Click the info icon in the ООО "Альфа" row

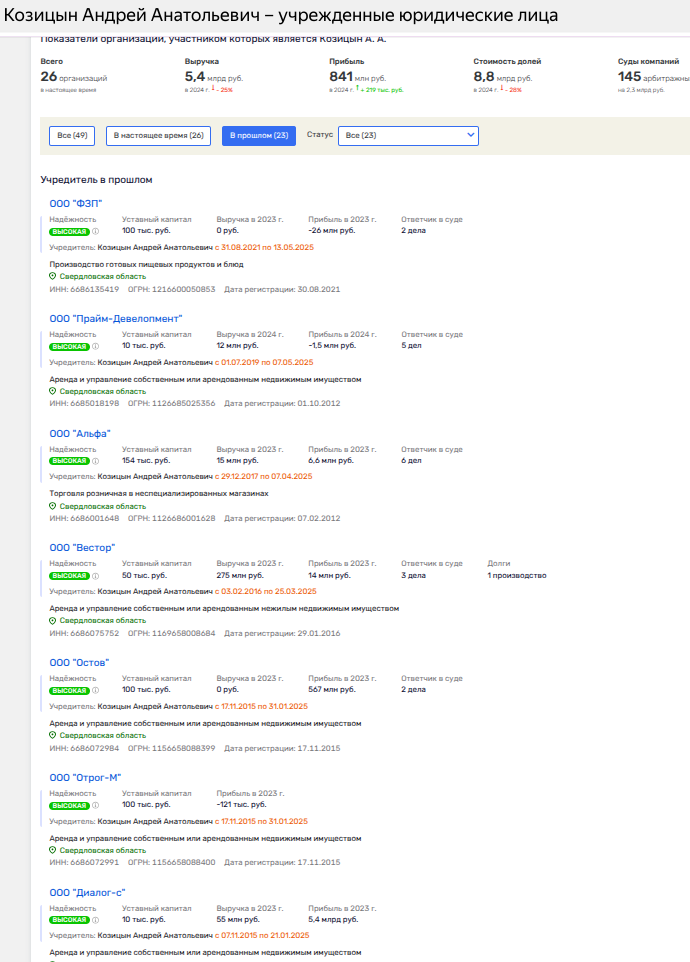tap(96, 461)
